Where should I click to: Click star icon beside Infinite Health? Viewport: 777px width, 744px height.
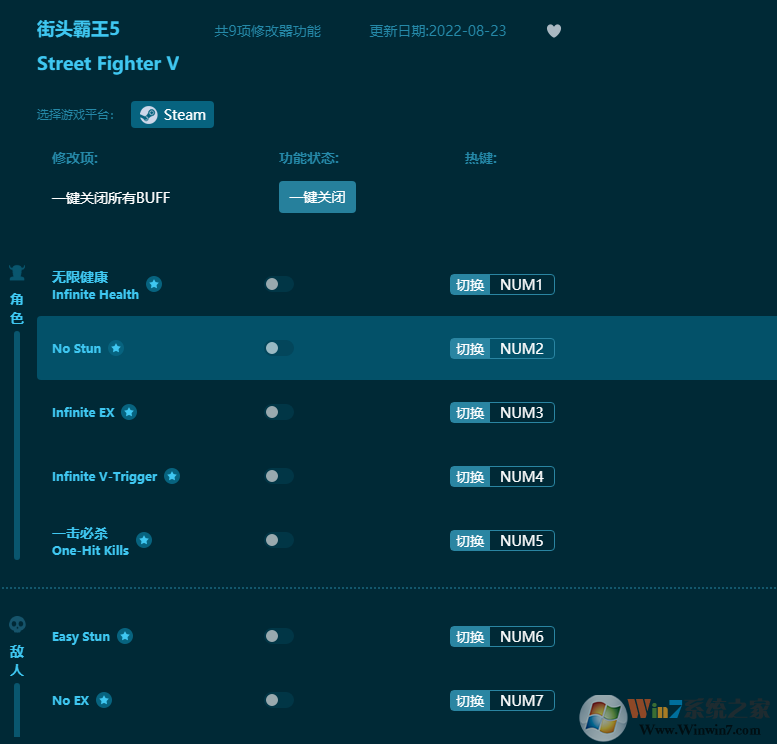tap(154, 284)
